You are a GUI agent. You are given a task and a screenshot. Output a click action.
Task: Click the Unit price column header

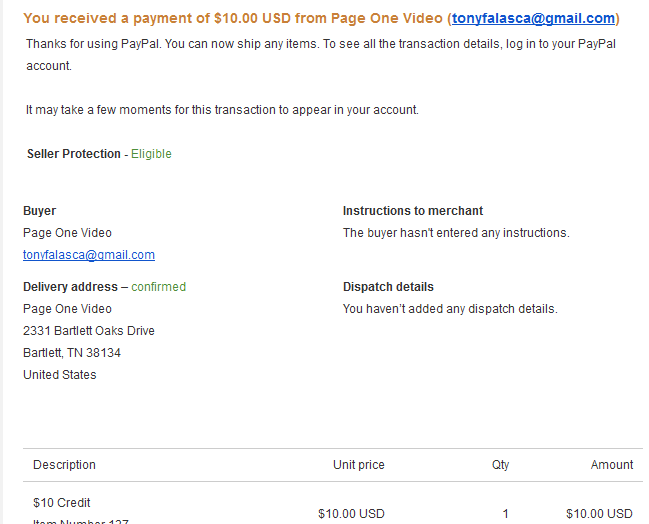click(359, 465)
